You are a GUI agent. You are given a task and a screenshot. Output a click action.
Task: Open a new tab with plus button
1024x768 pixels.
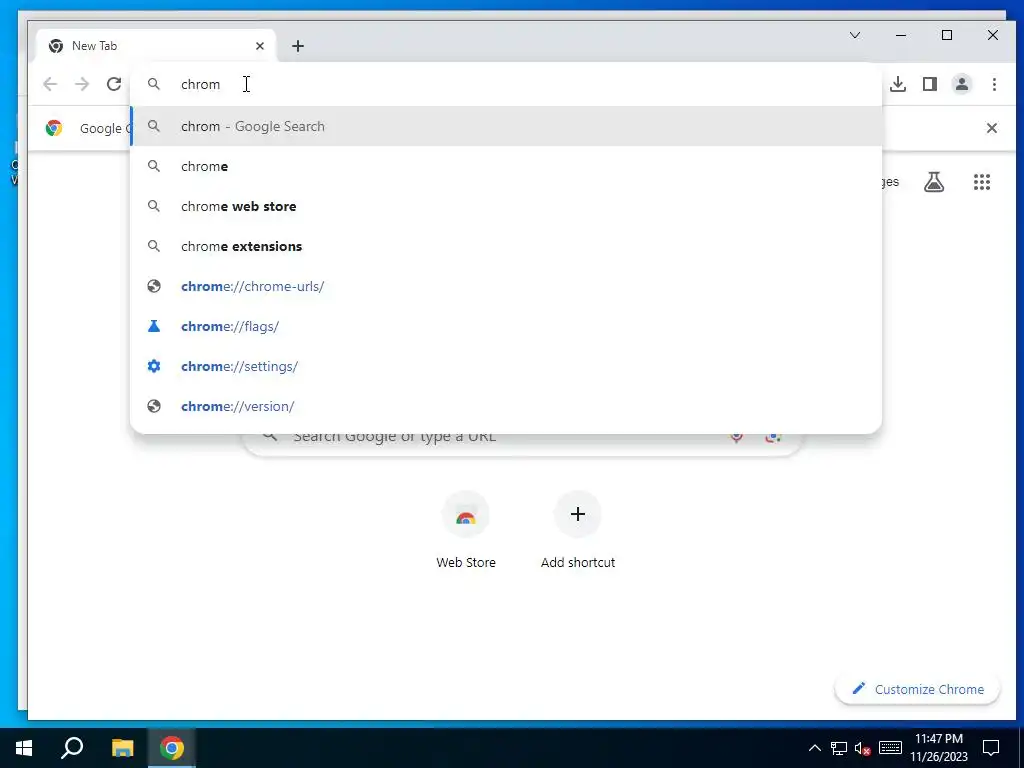(298, 46)
